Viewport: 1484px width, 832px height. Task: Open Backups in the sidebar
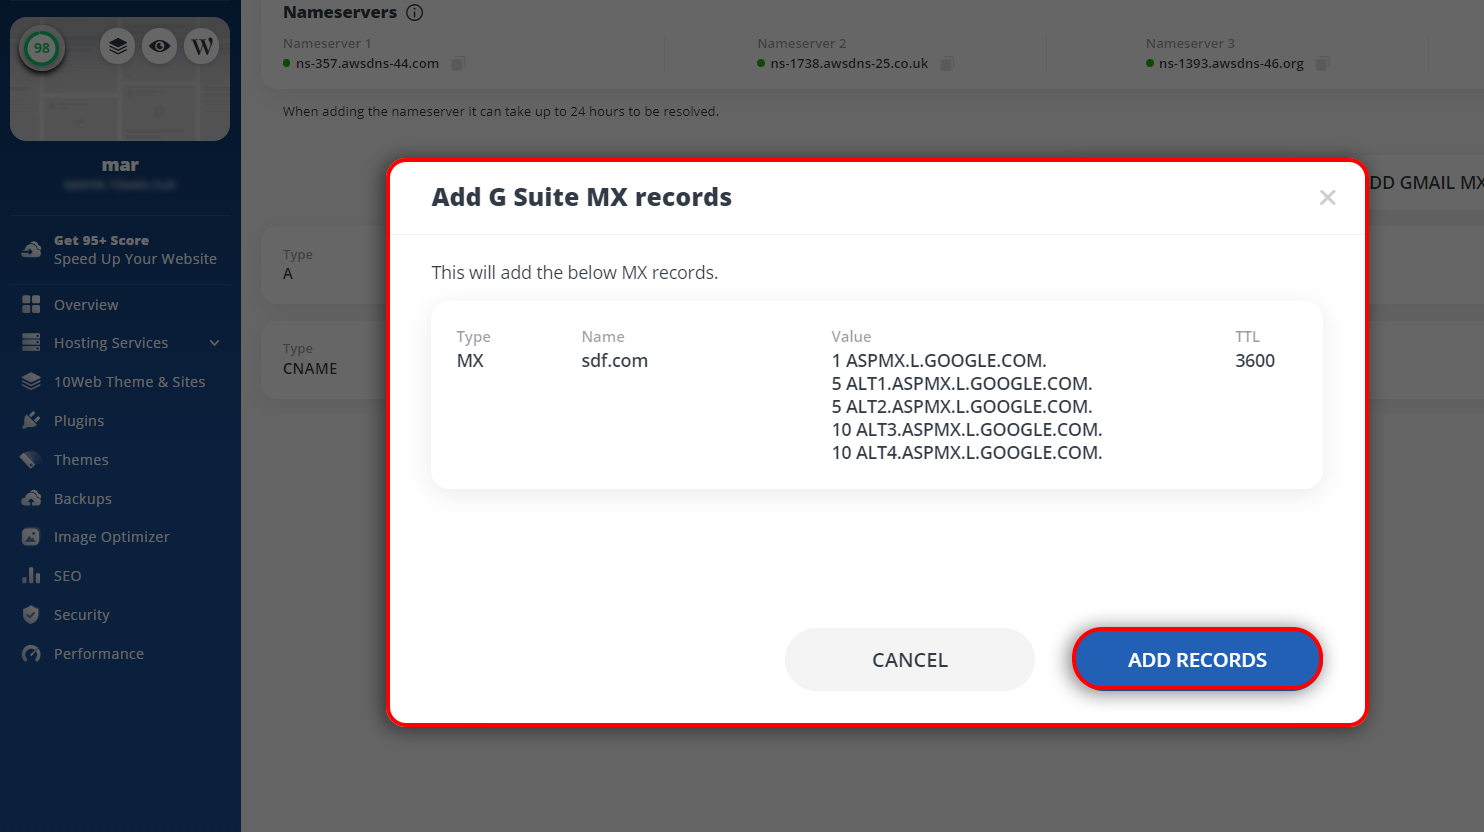coord(83,499)
